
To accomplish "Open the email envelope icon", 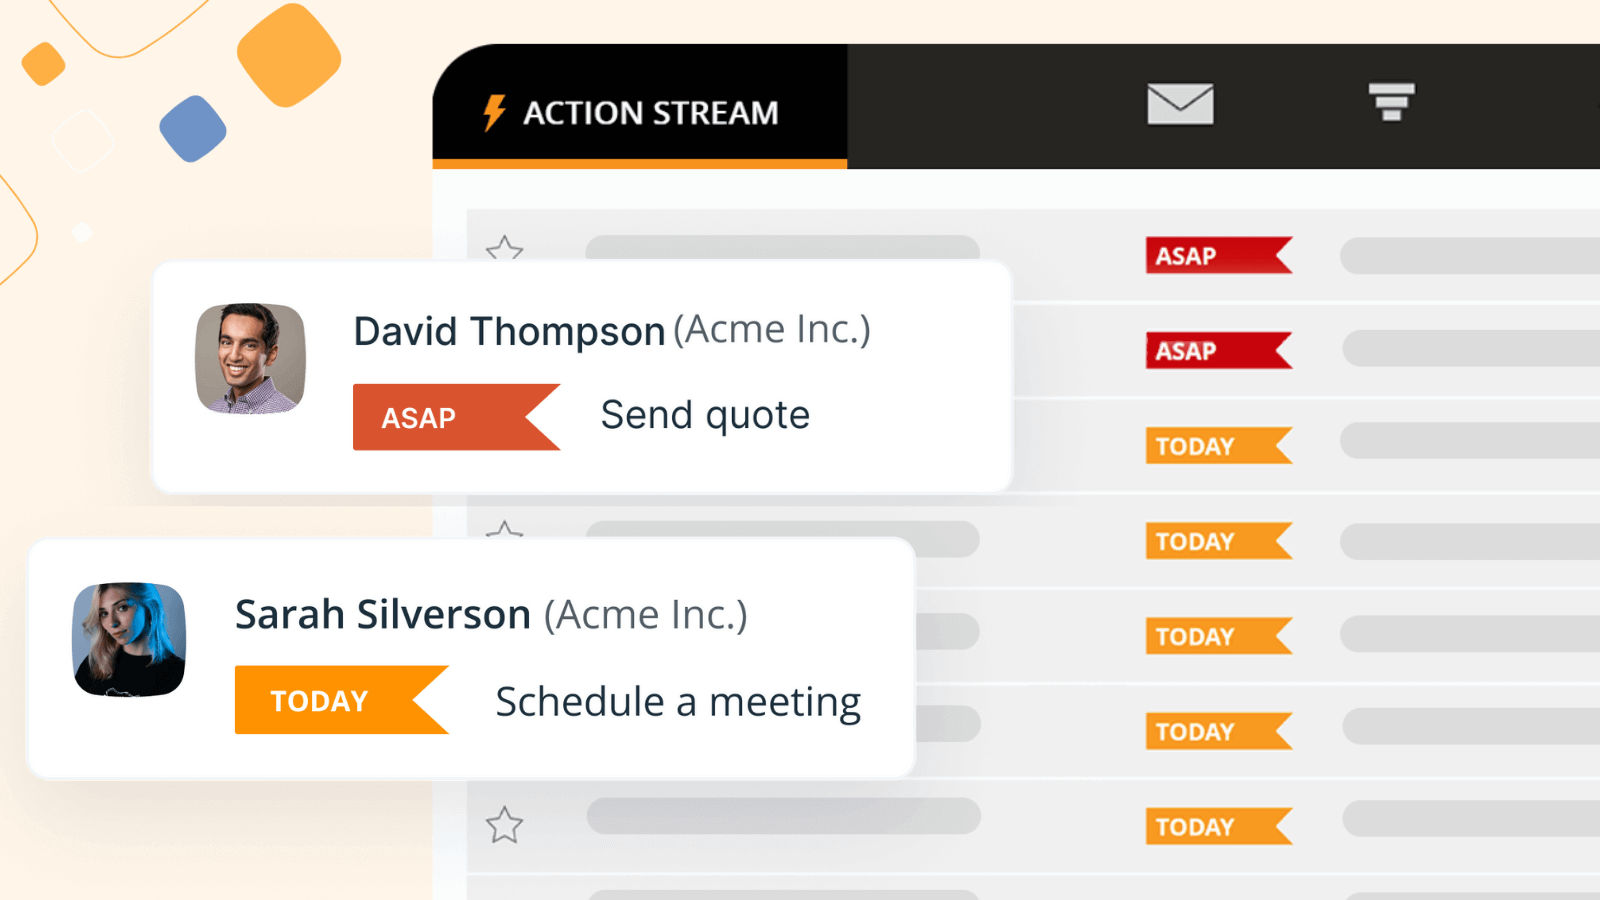I will point(1180,103).
